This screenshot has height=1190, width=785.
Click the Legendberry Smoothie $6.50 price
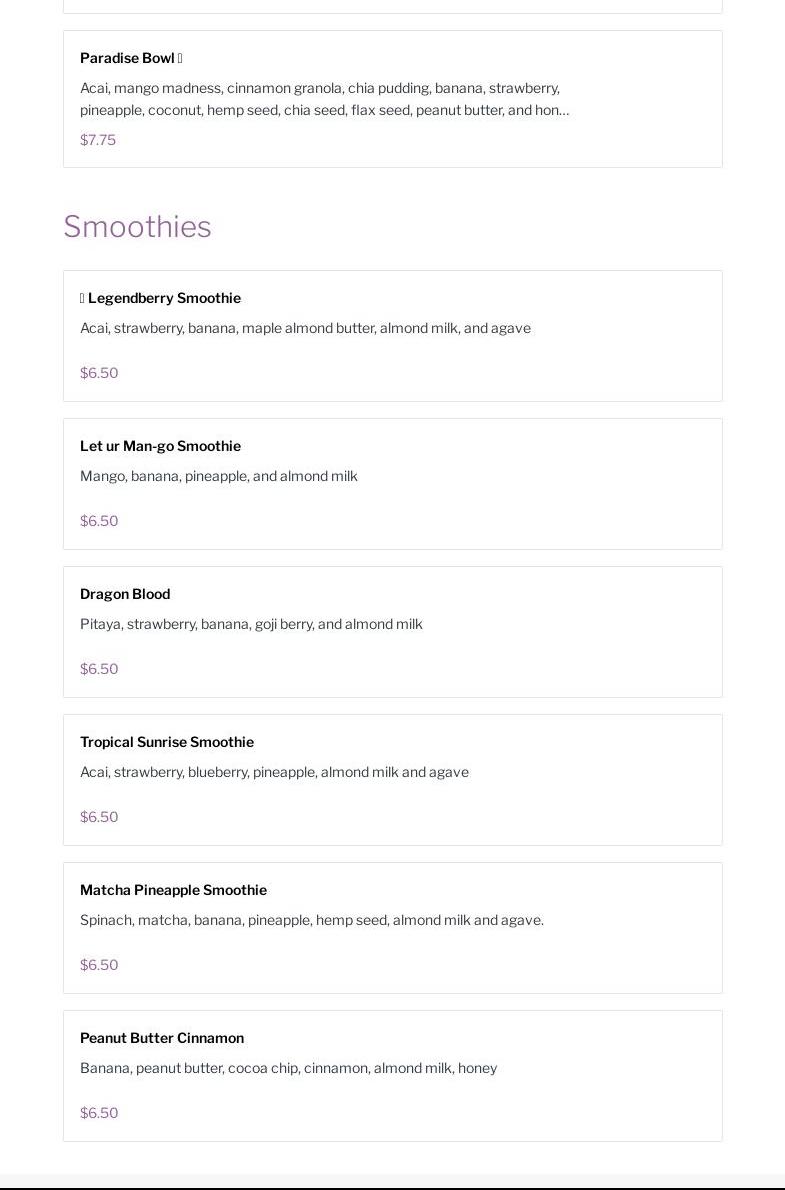click(99, 373)
